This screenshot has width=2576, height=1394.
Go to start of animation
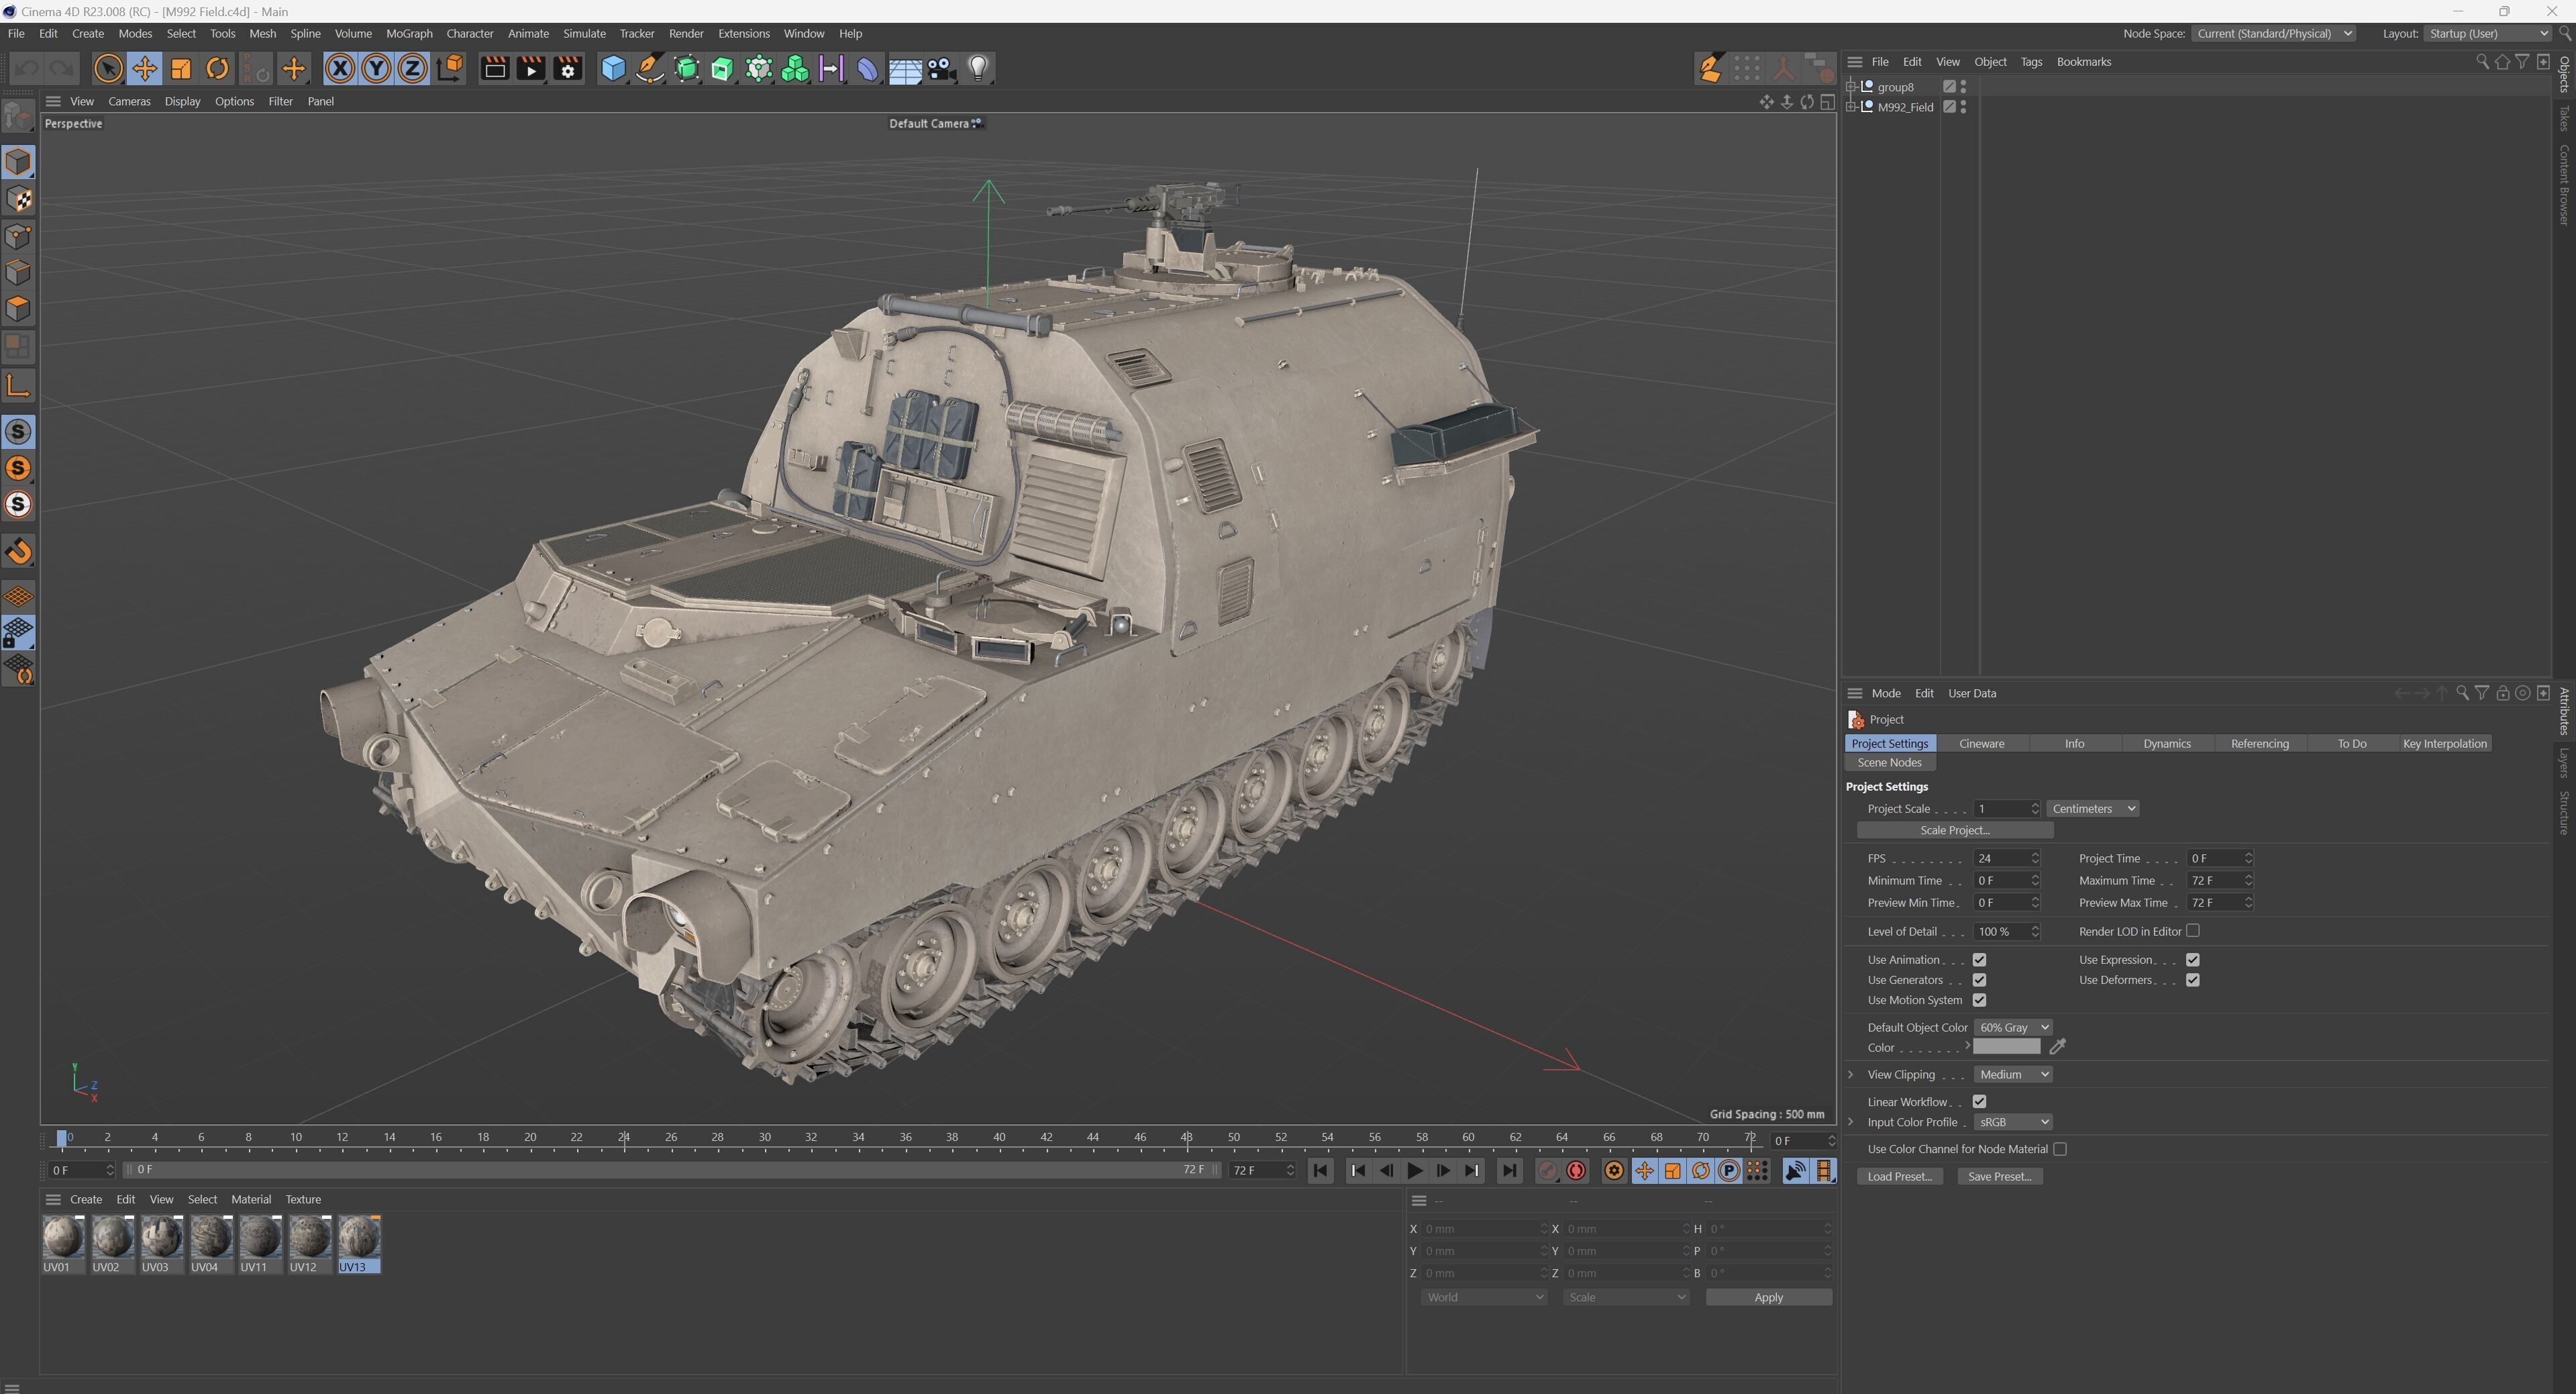pos(1320,1171)
